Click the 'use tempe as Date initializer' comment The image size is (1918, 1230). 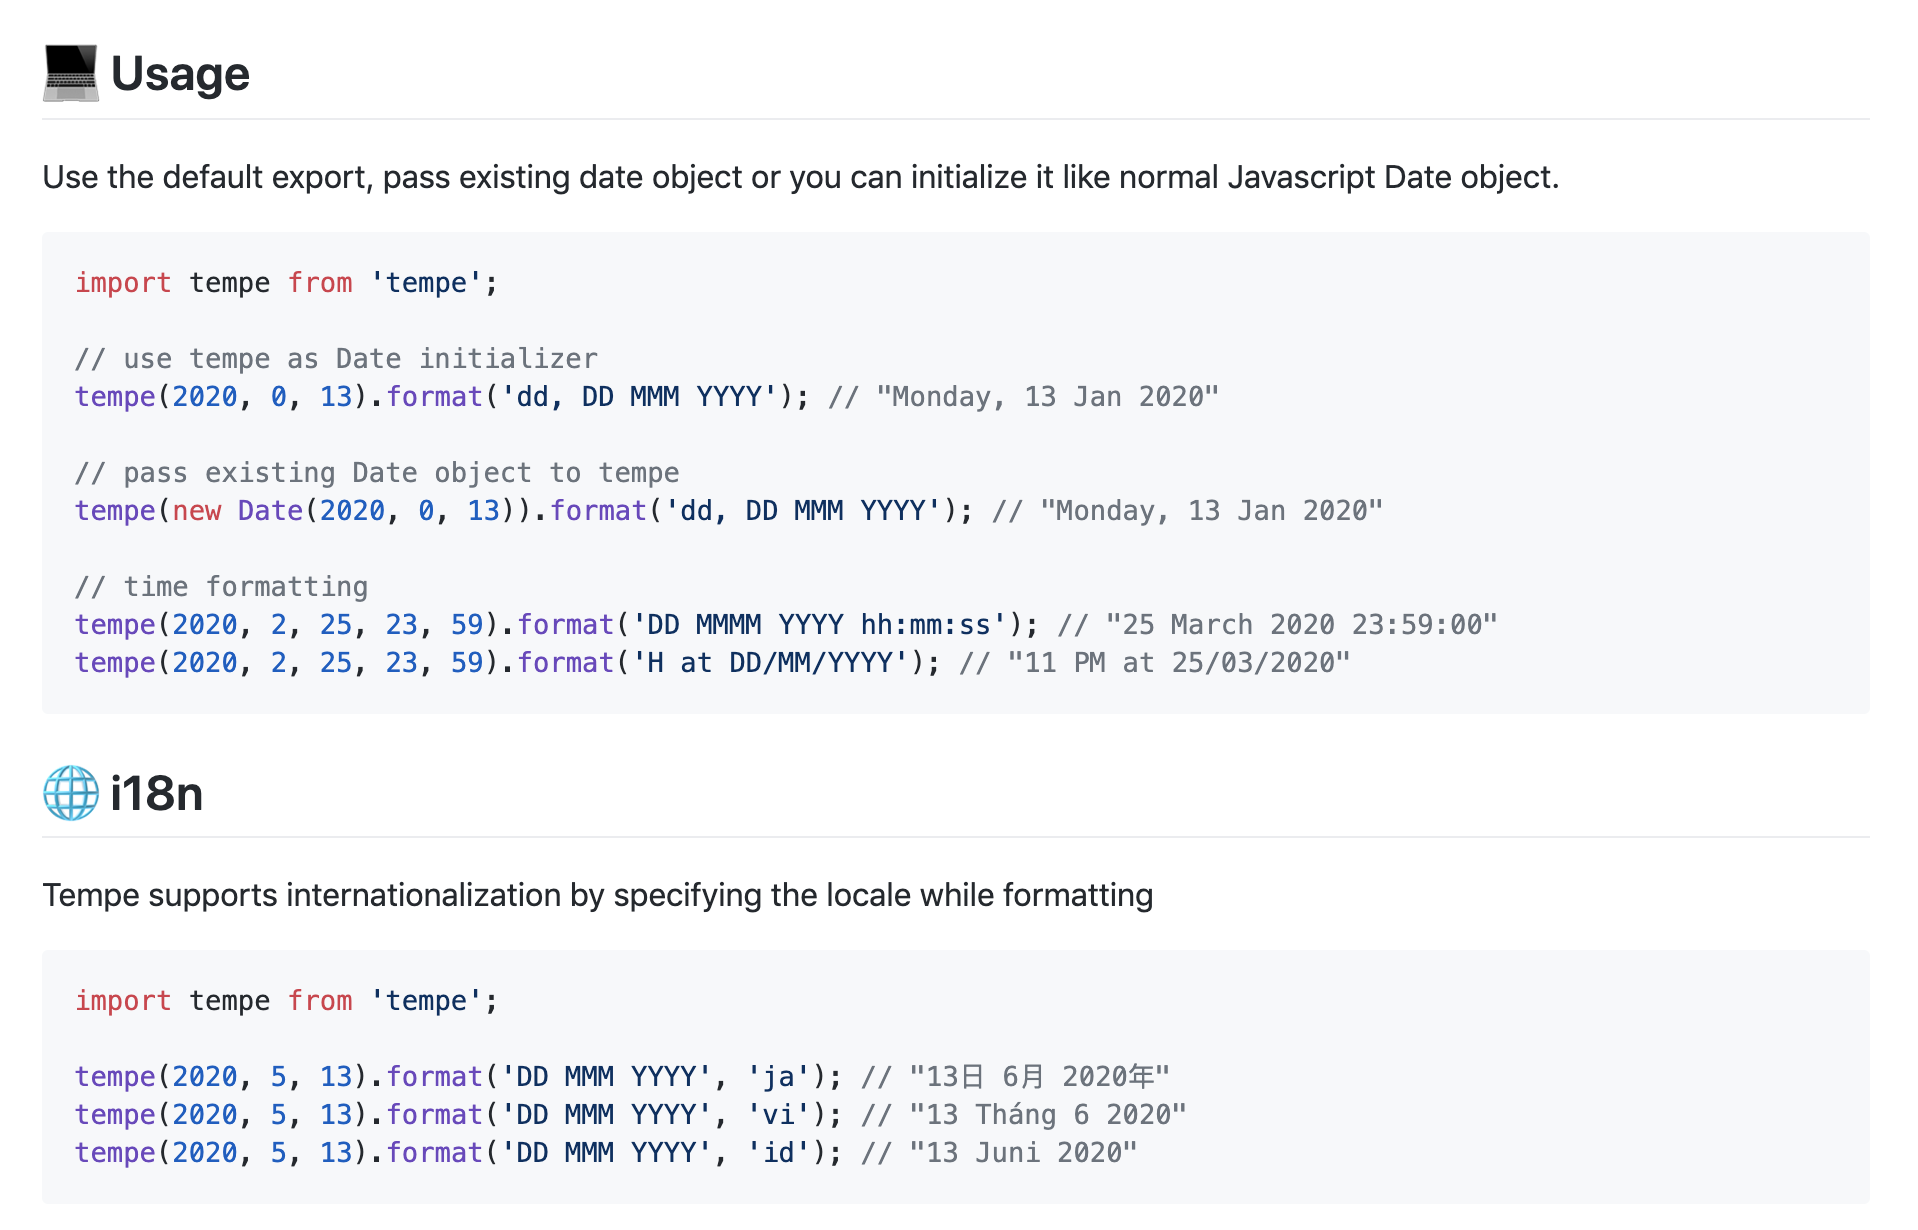(337, 359)
